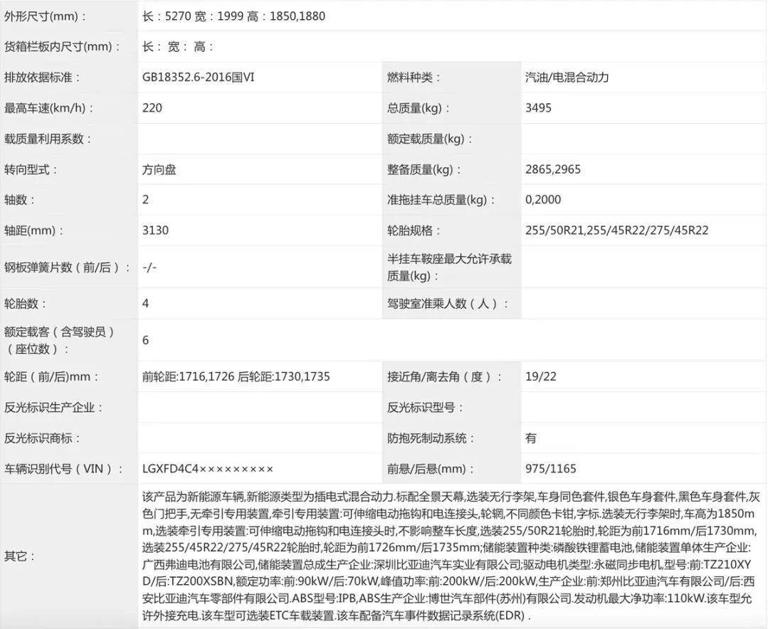
Task: Click the dimensions value '长：5270 宽：1999 高：1850,1880'
Action: pyautogui.click(x=234, y=16)
